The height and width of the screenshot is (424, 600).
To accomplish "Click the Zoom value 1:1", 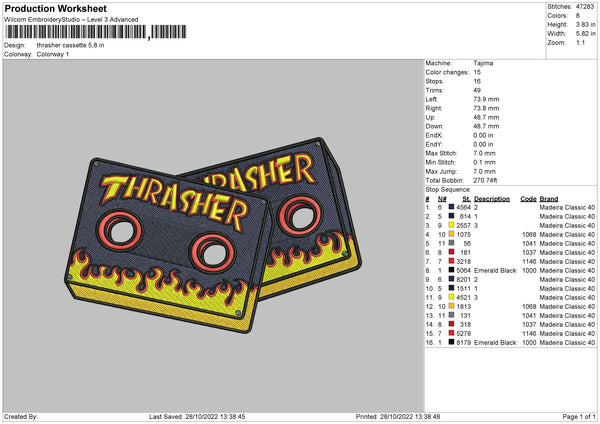I will point(583,44).
